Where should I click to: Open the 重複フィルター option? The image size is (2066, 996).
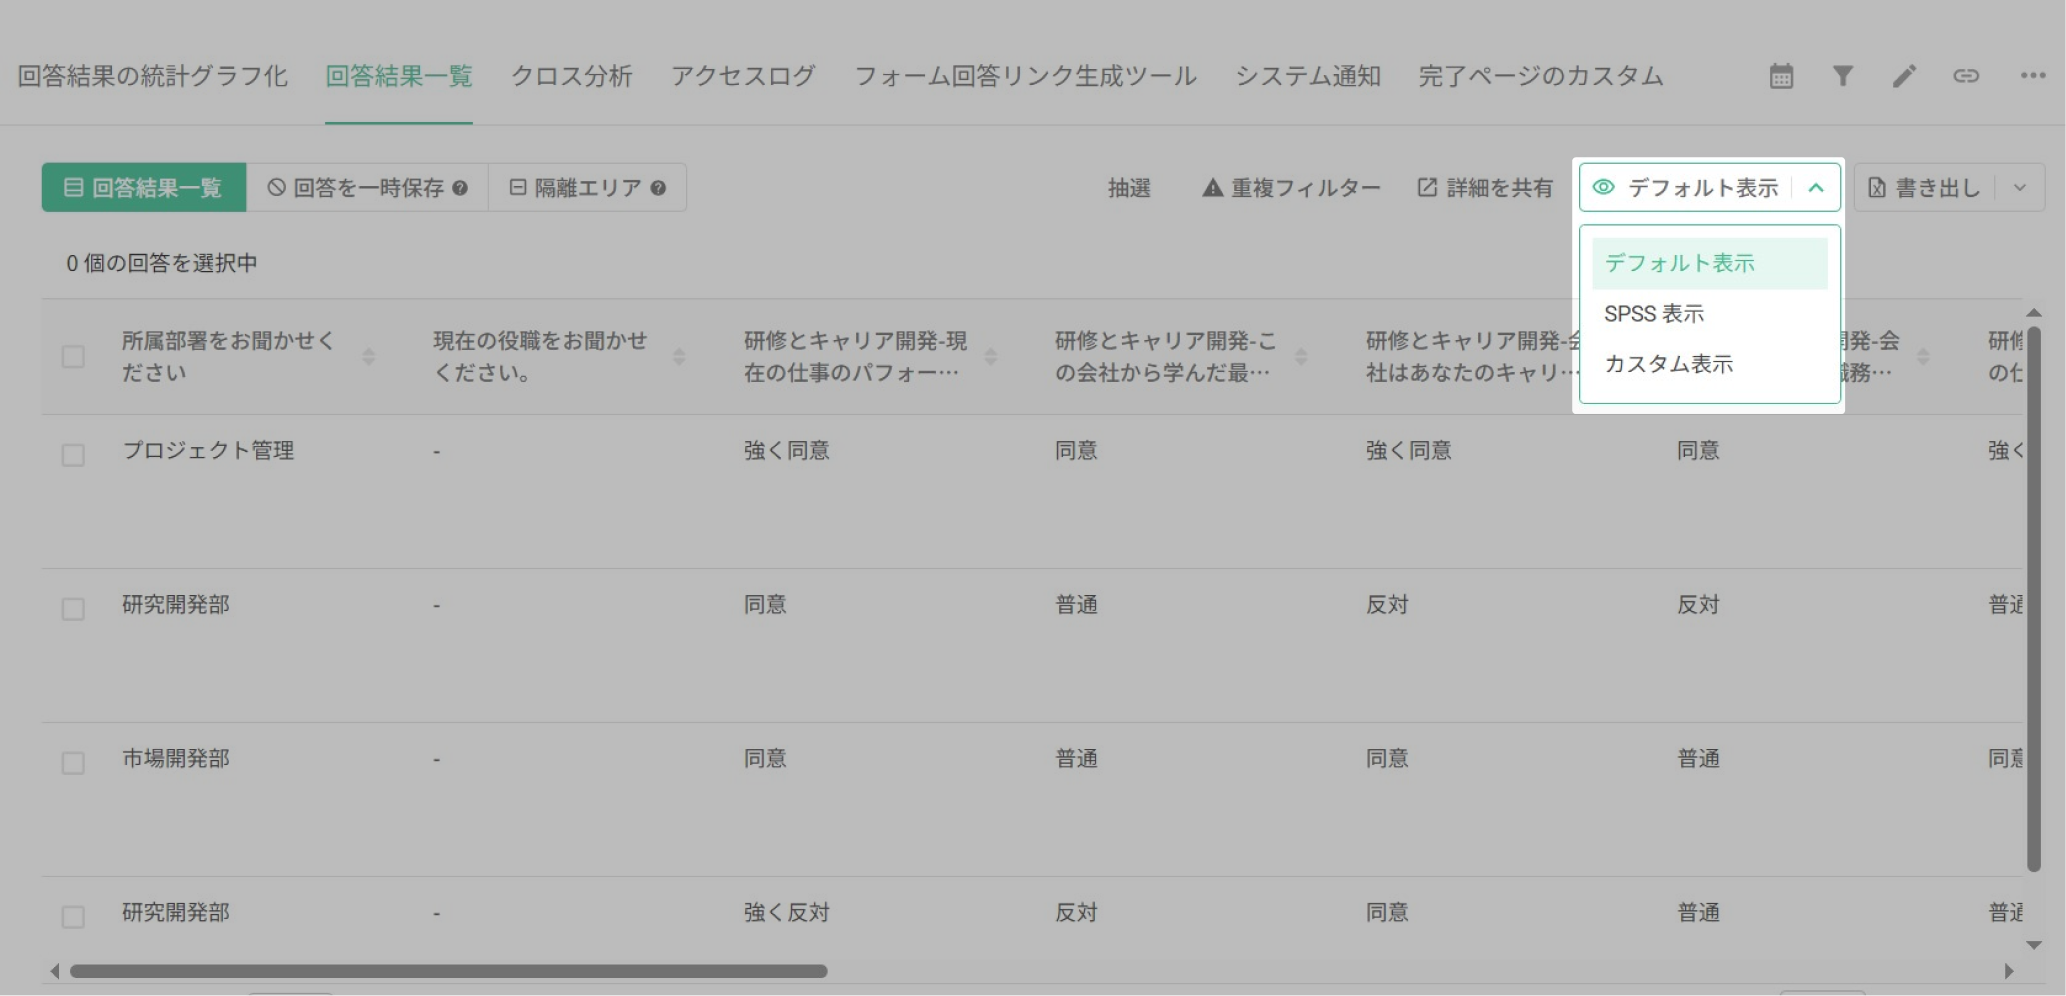click(1291, 188)
